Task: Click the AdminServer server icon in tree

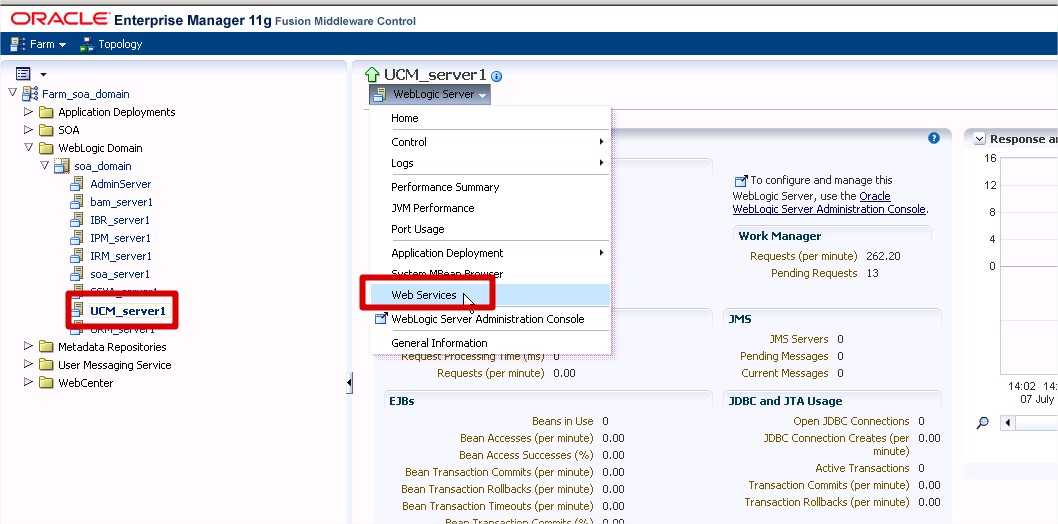Action: (77, 184)
